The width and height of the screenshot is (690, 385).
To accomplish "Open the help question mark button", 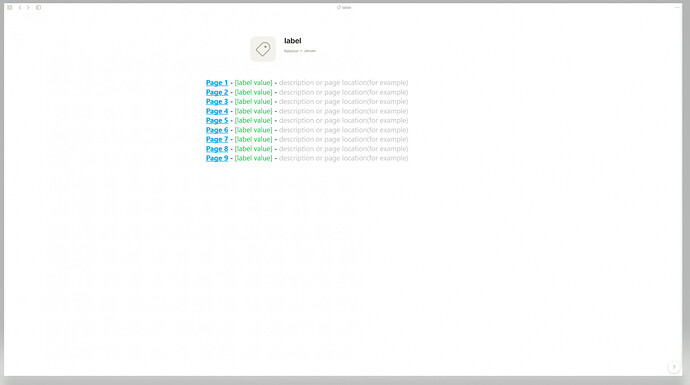I will [674, 367].
